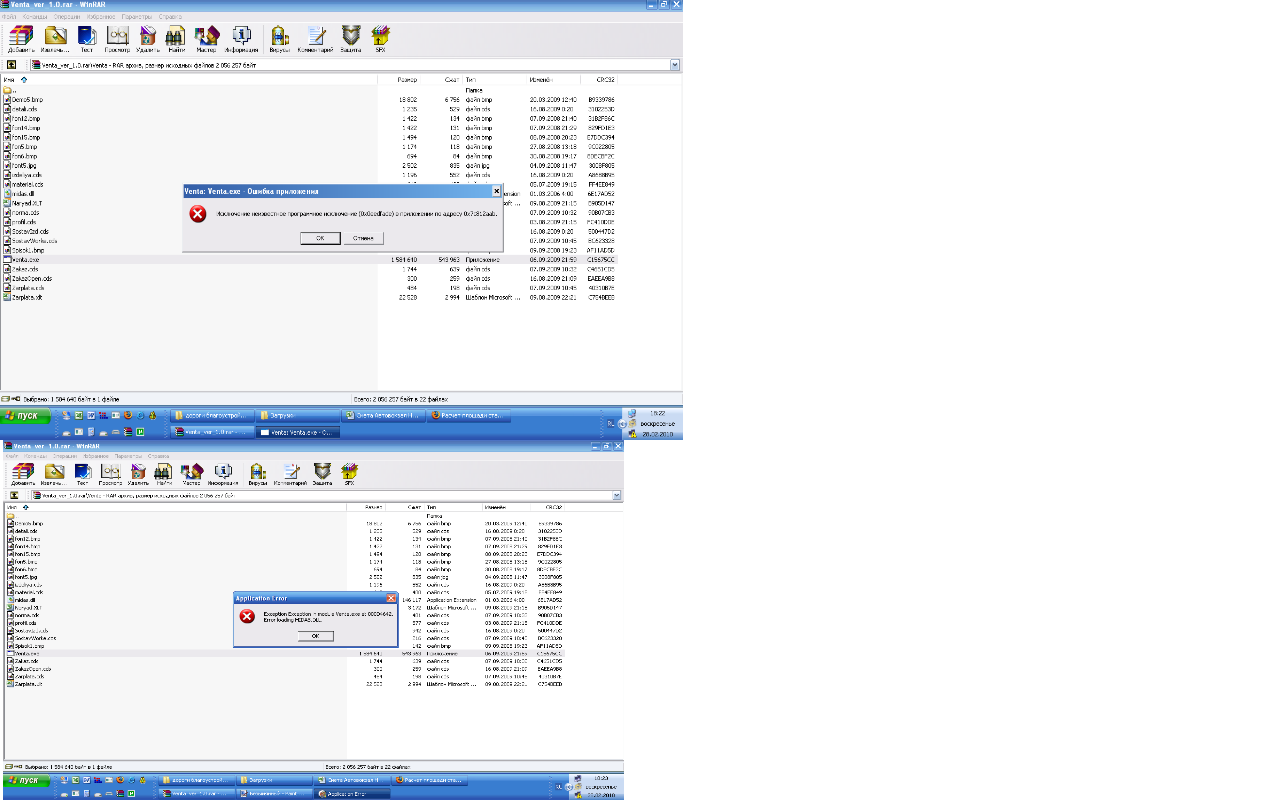The image size is (1280, 800).
Task: Click the Удалить (Delete) icon in lower WinRAR window
Action: pyautogui.click(x=137, y=474)
